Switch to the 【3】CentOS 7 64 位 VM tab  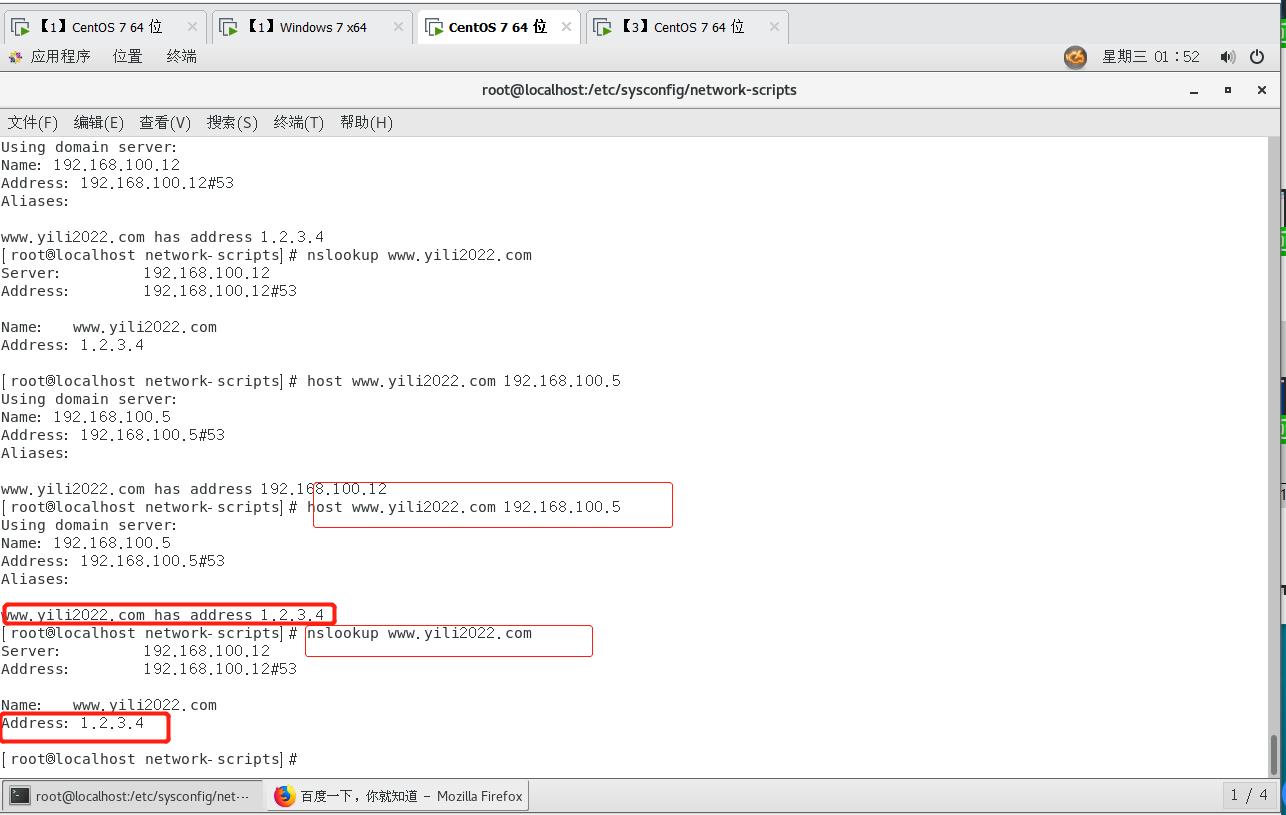coord(687,27)
